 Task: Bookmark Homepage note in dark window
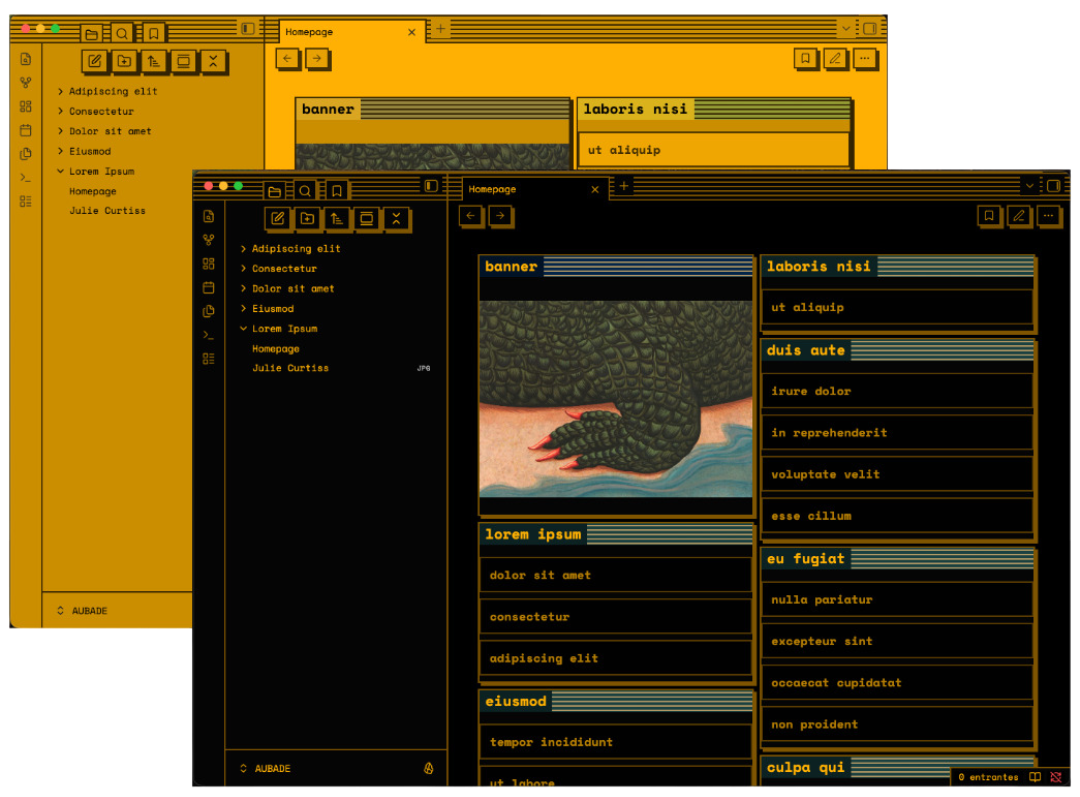click(989, 216)
